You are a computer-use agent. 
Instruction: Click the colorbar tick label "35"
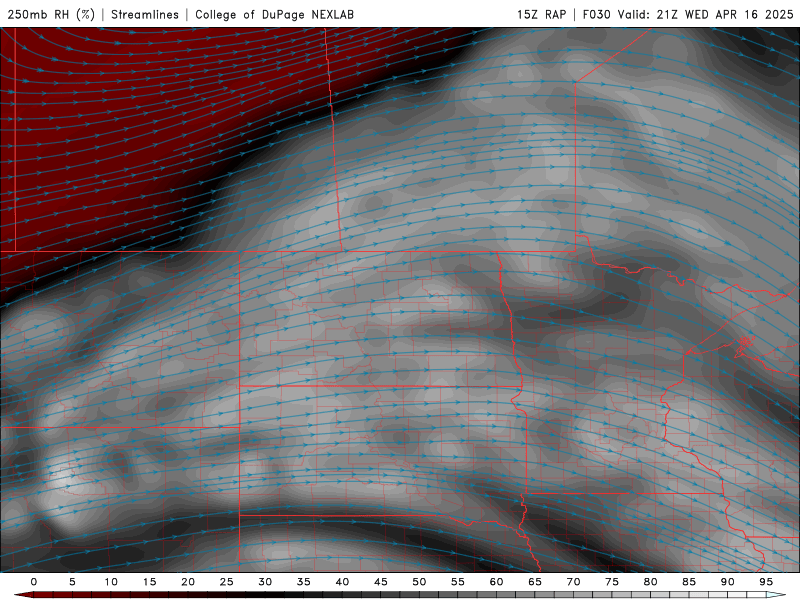pyautogui.click(x=304, y=582)
